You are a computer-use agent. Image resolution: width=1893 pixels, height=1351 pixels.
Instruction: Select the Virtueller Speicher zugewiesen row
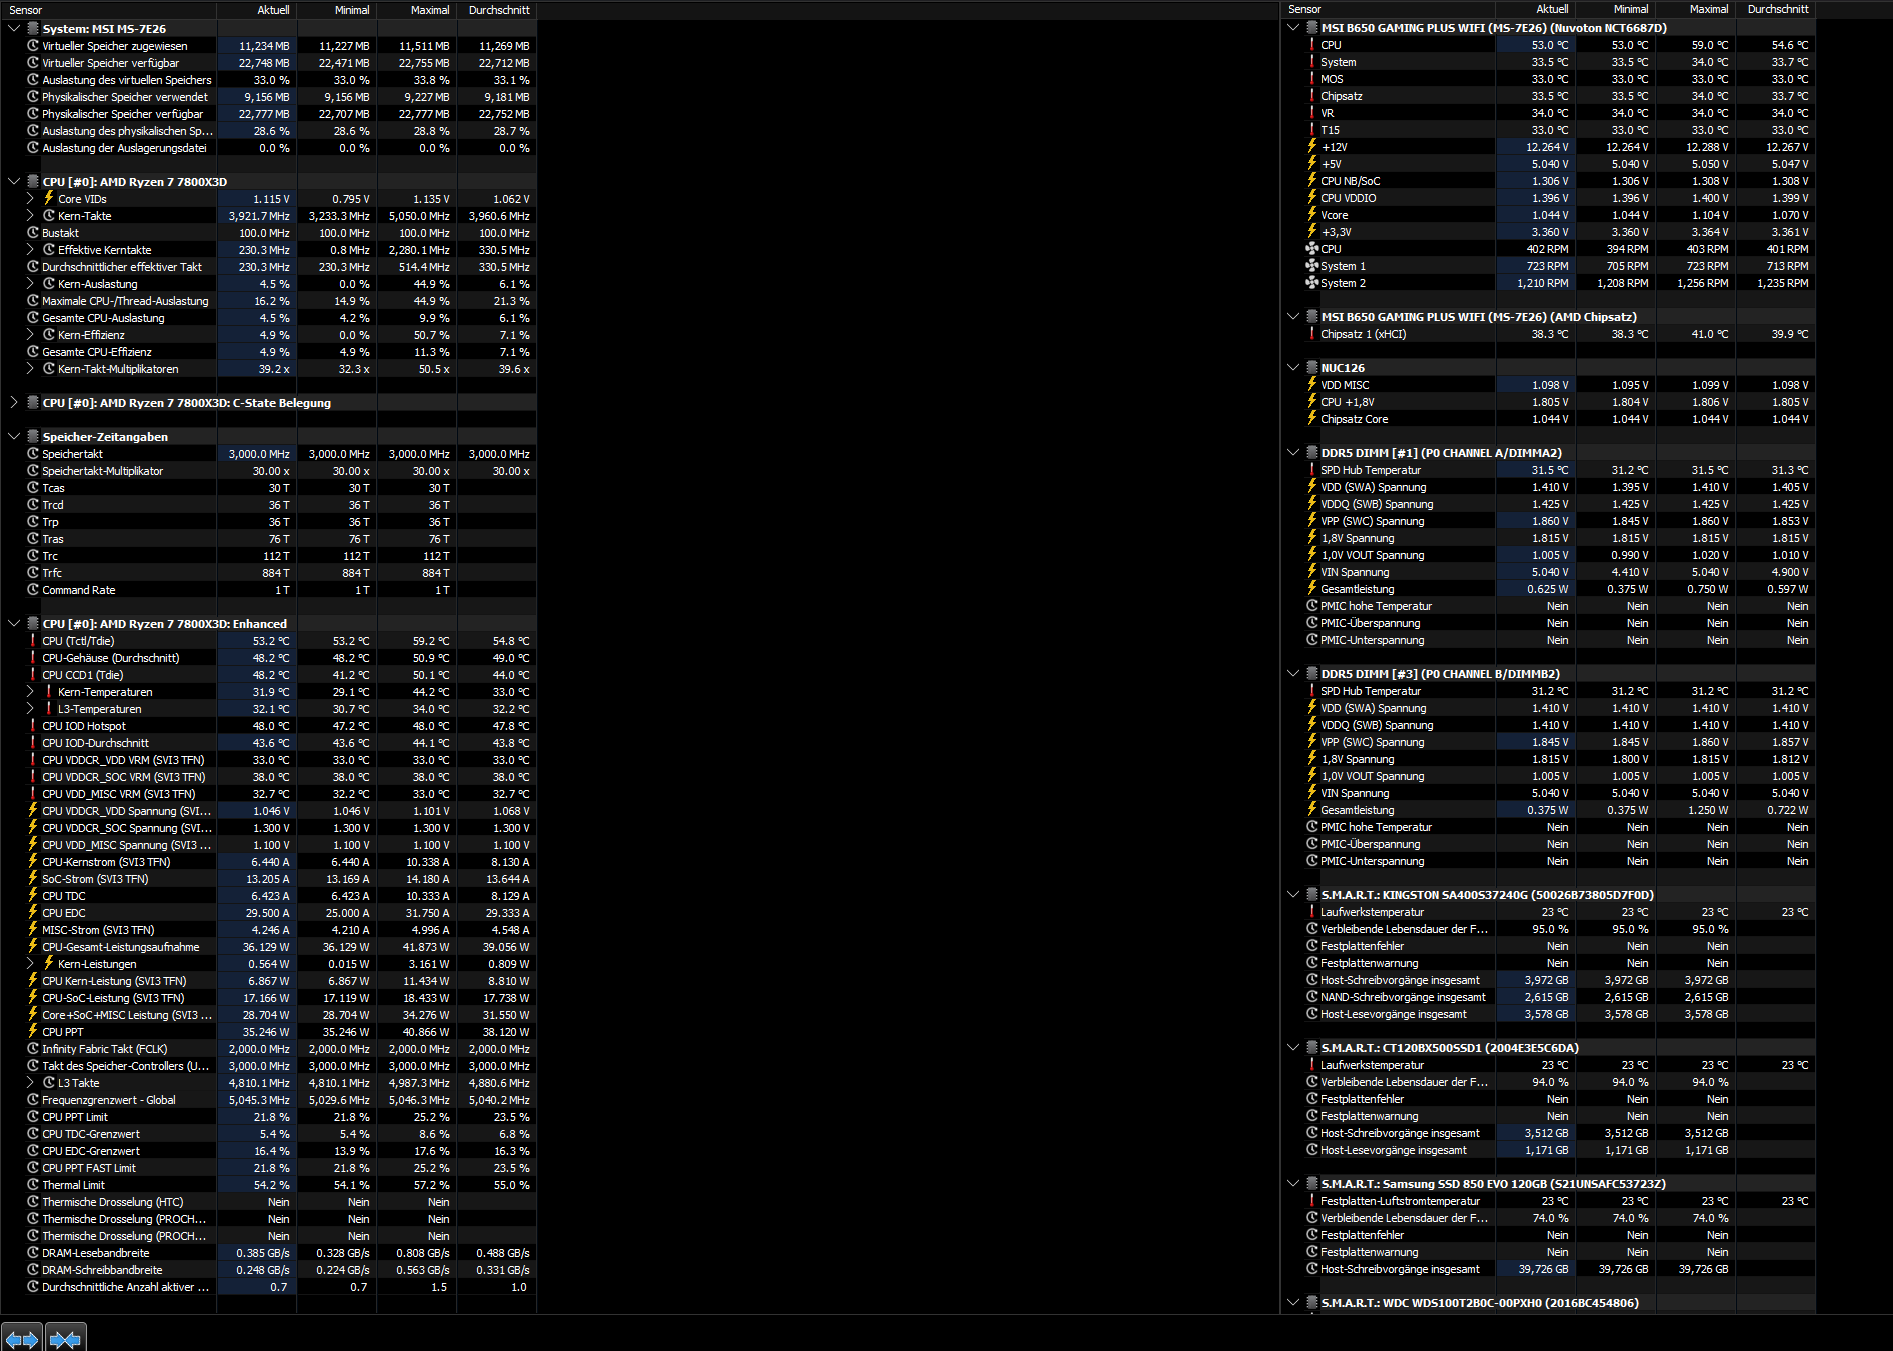click(268, 46)
